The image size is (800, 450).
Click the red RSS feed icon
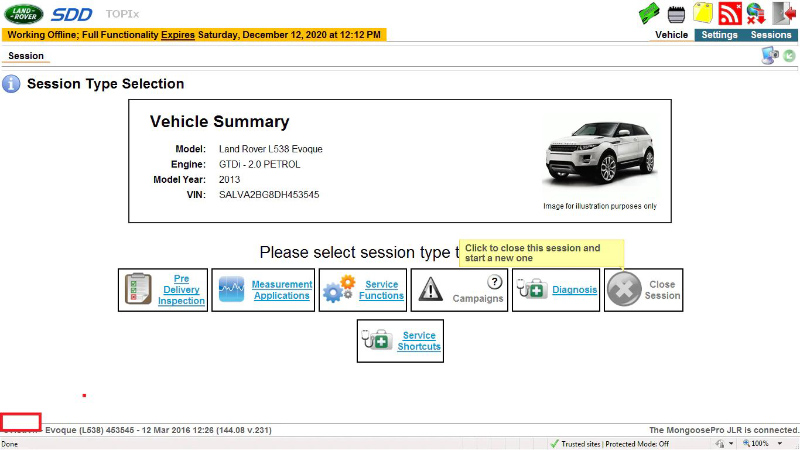click(x=730, y=13)
